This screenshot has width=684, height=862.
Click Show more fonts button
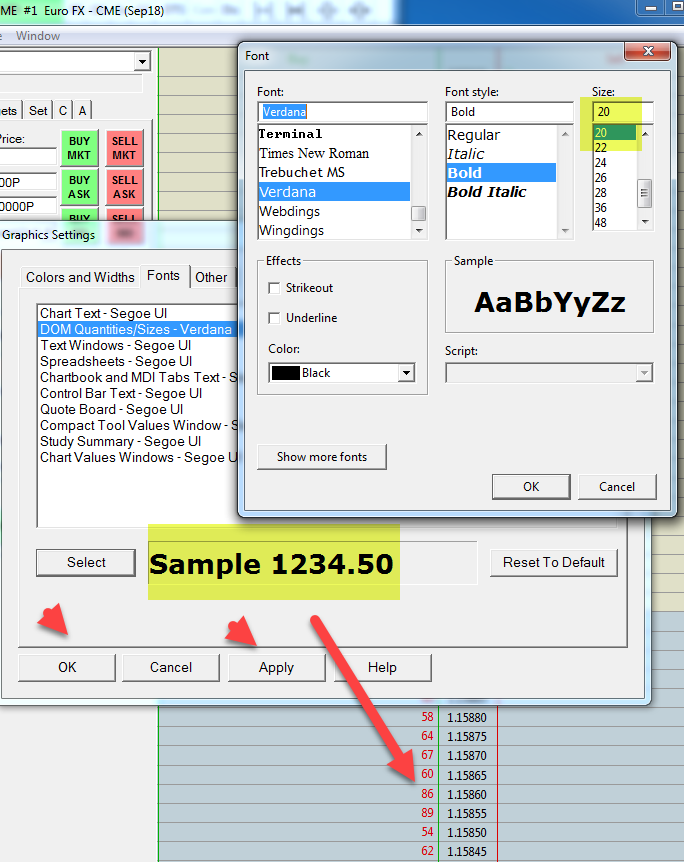[322, 457]
